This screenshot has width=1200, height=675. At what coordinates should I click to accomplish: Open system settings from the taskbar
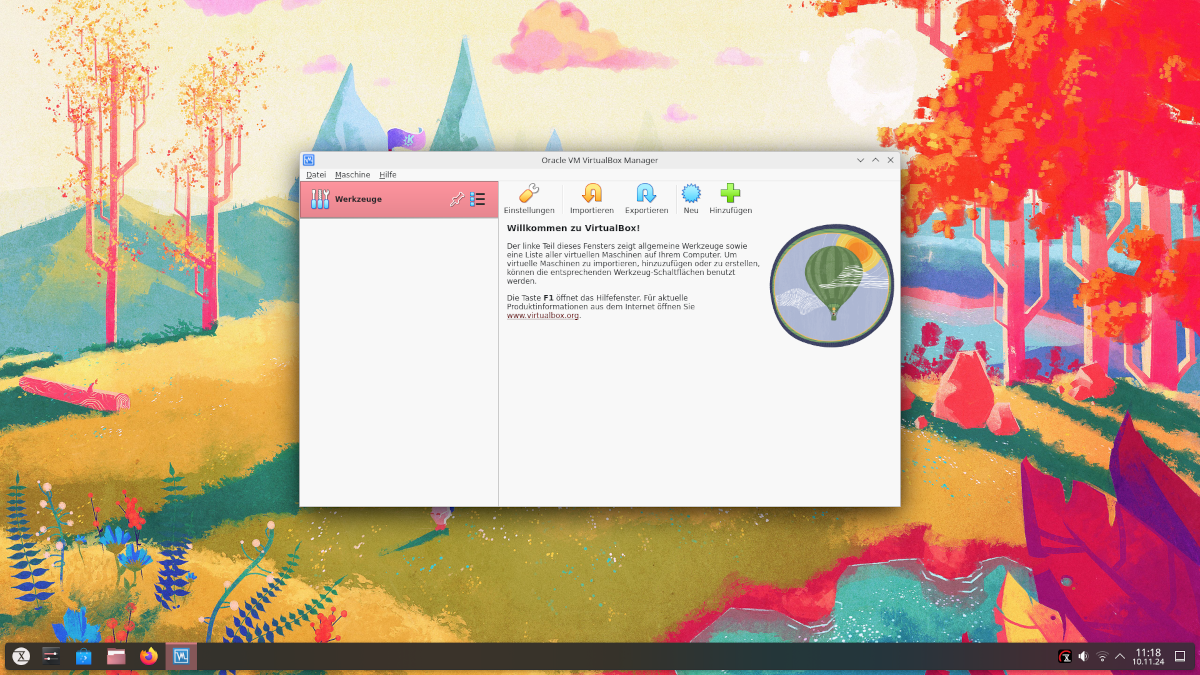coord(52,656)
